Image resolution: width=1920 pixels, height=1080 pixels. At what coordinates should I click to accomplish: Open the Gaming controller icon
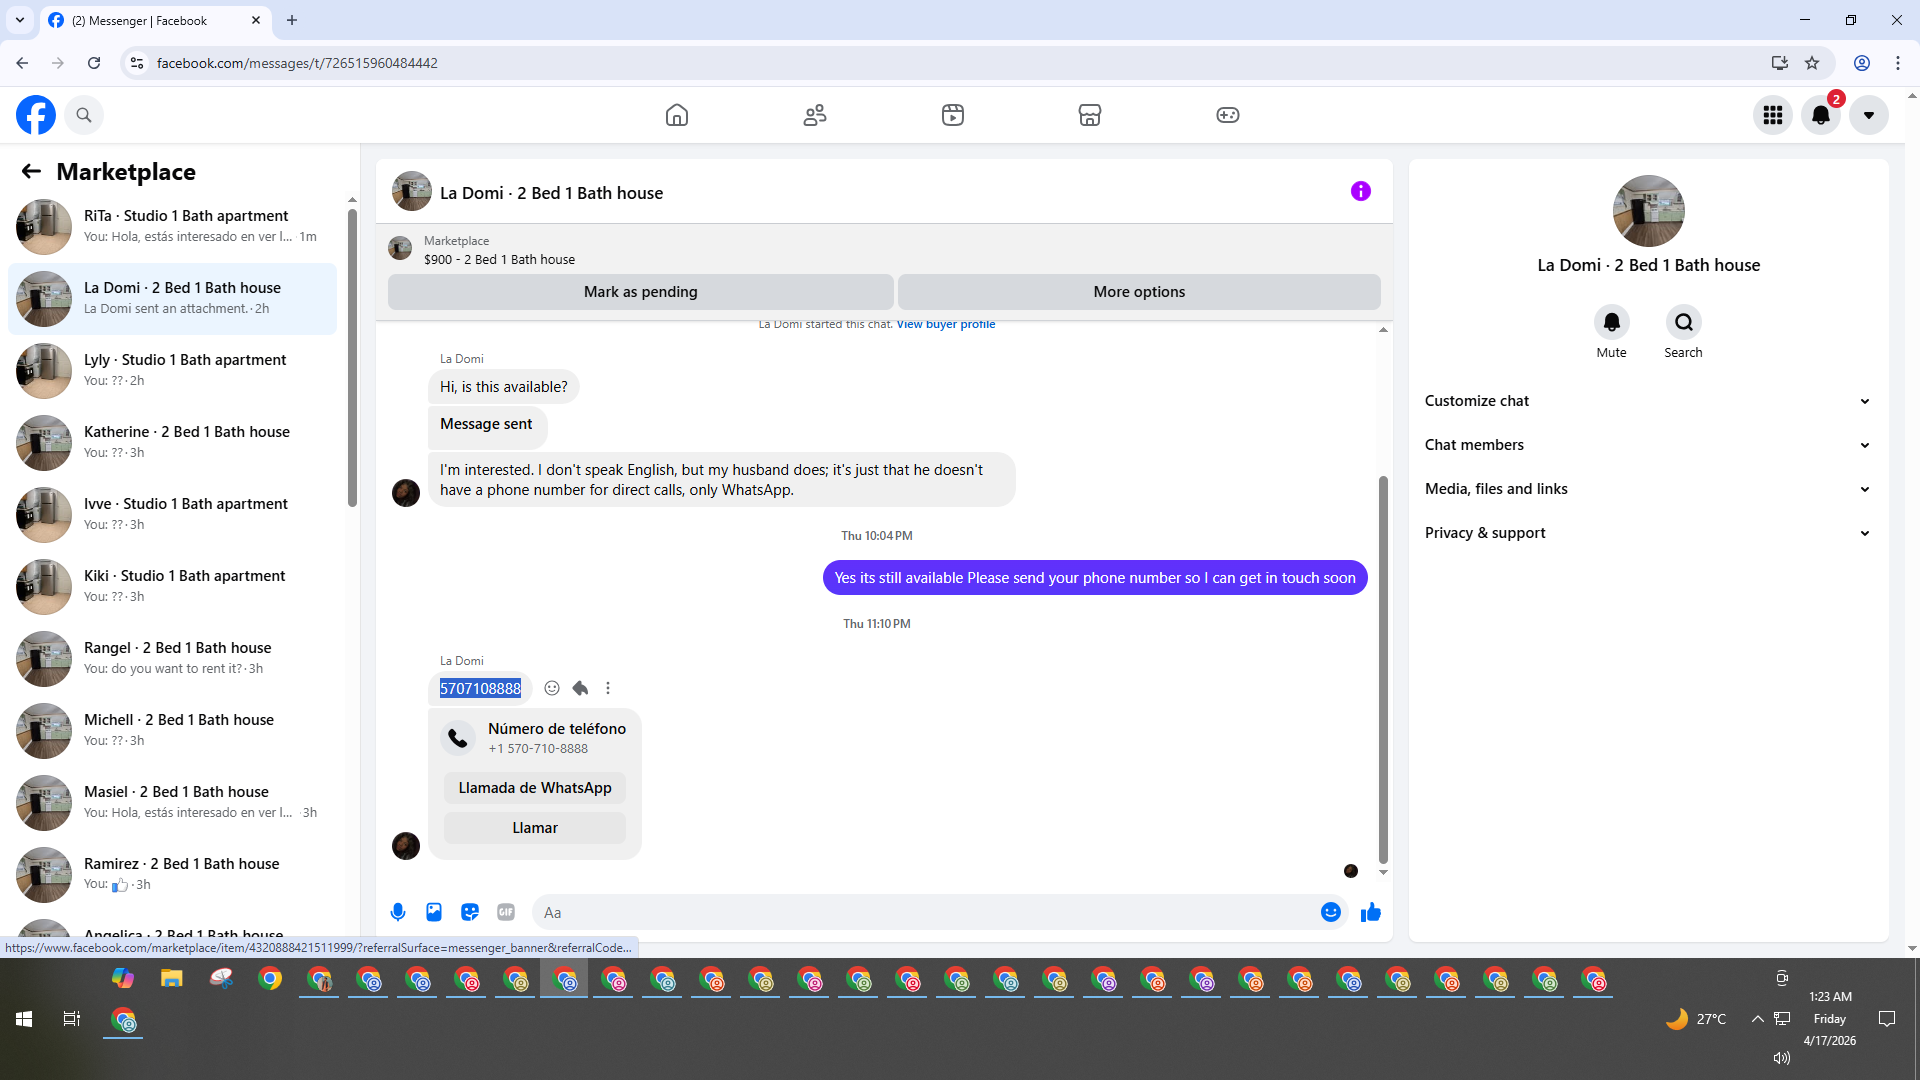(1228, 115)
